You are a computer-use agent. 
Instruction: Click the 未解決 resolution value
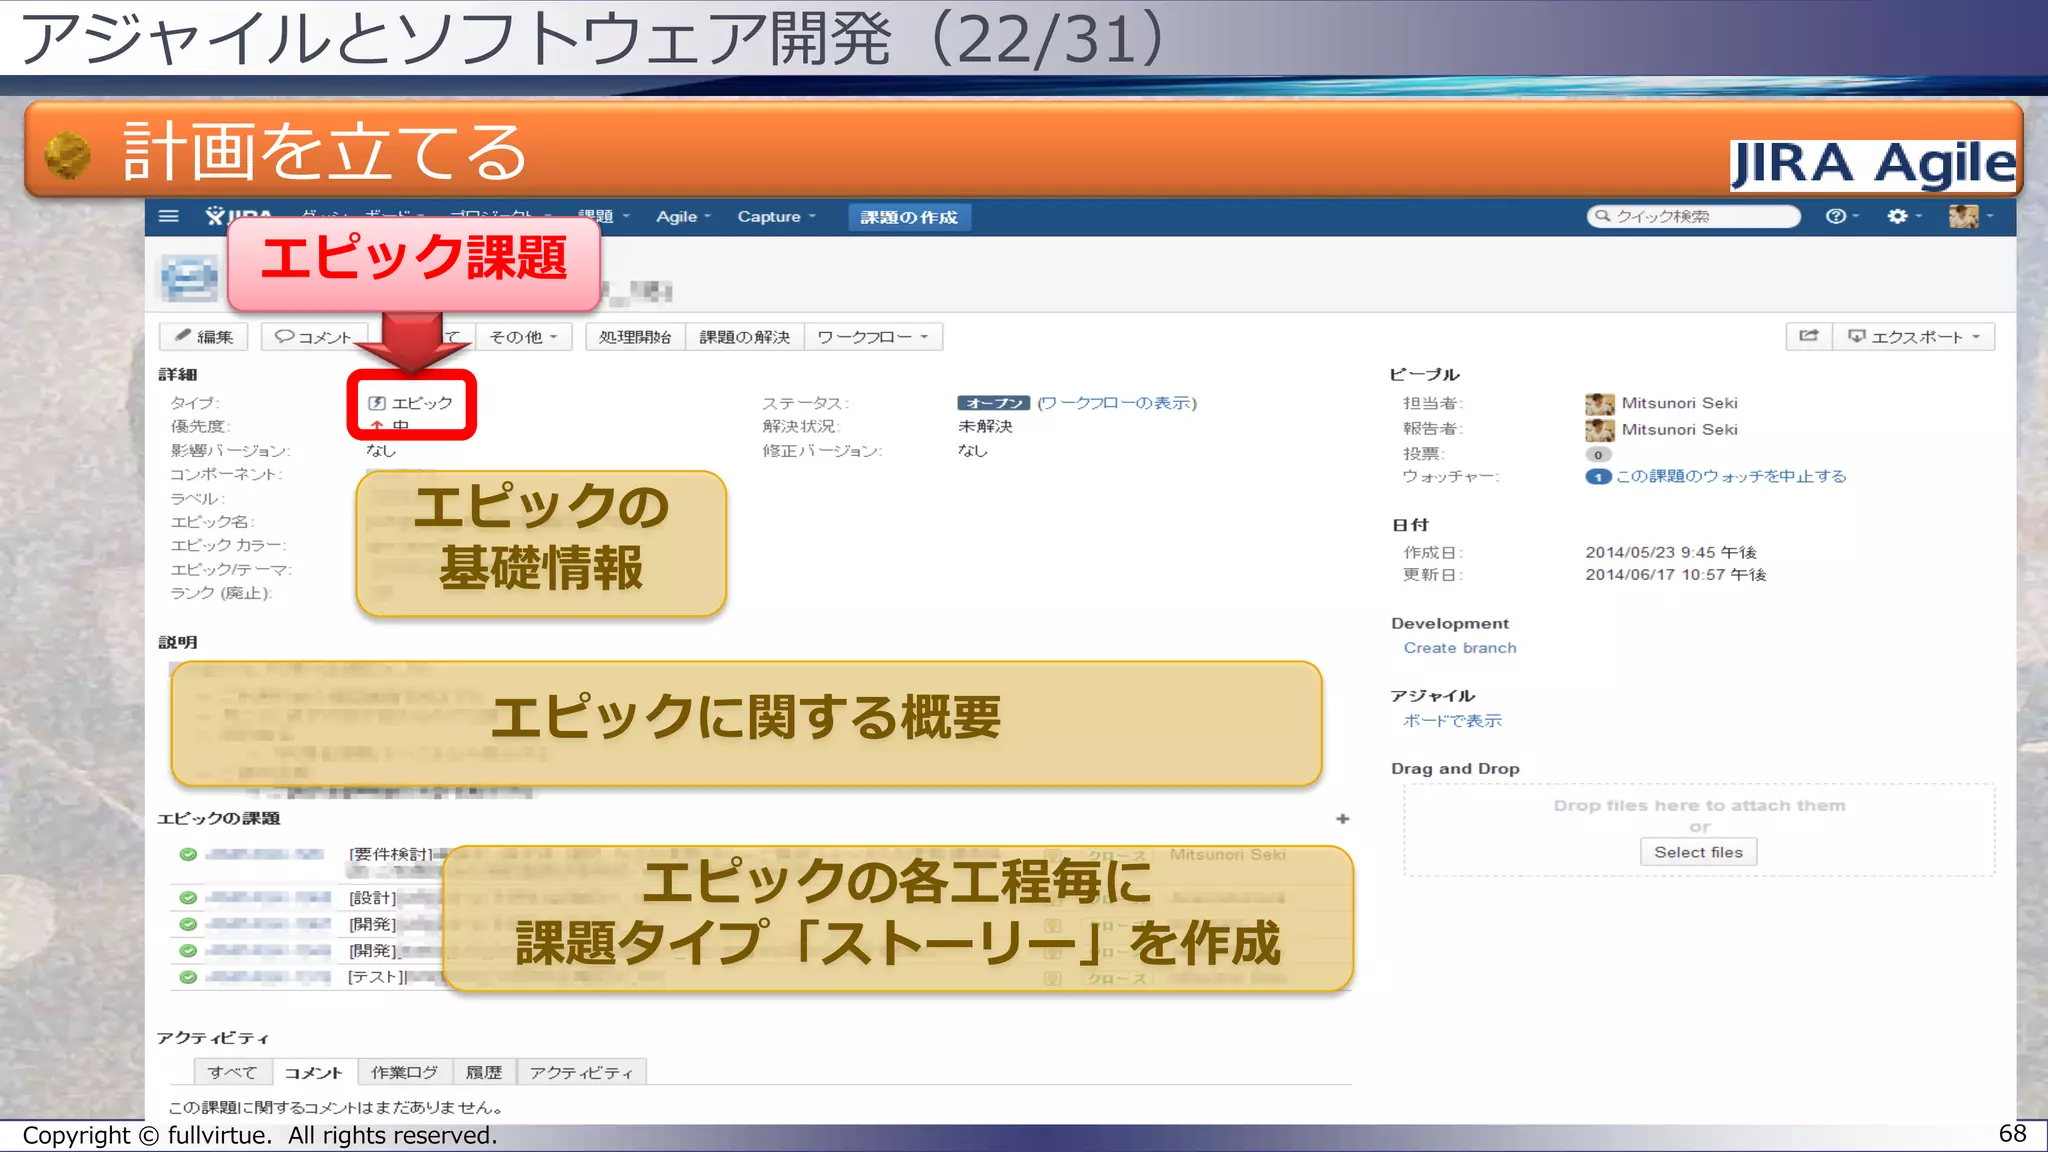coord(985,427)
